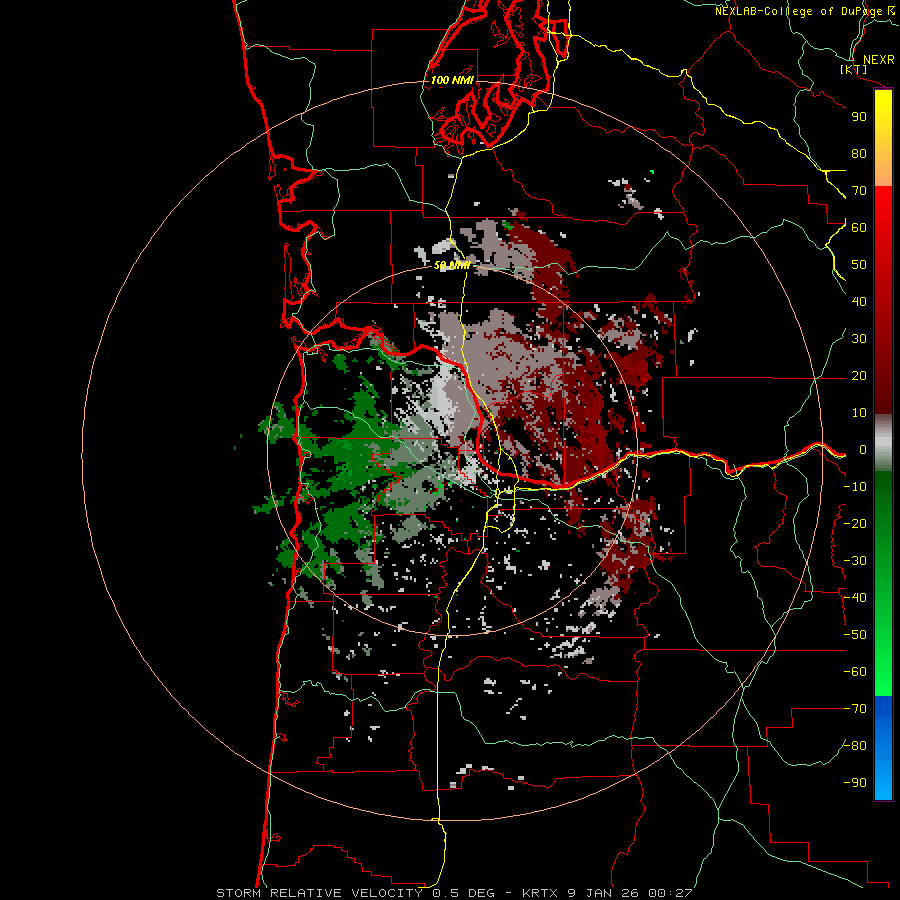Click the -20 scale value
900x900 pixels.
pos(855,523)
